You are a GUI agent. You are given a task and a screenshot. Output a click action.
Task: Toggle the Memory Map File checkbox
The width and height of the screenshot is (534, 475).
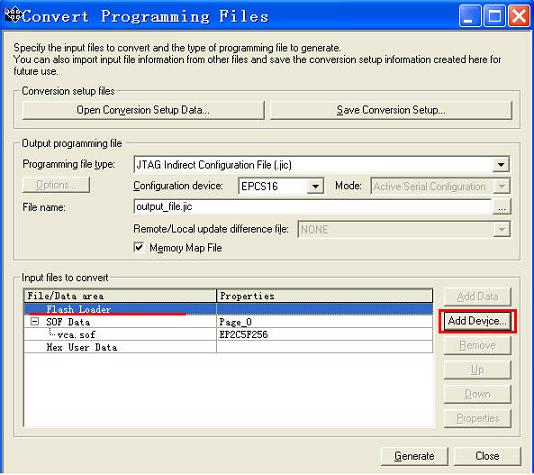(x=139, y=247)
